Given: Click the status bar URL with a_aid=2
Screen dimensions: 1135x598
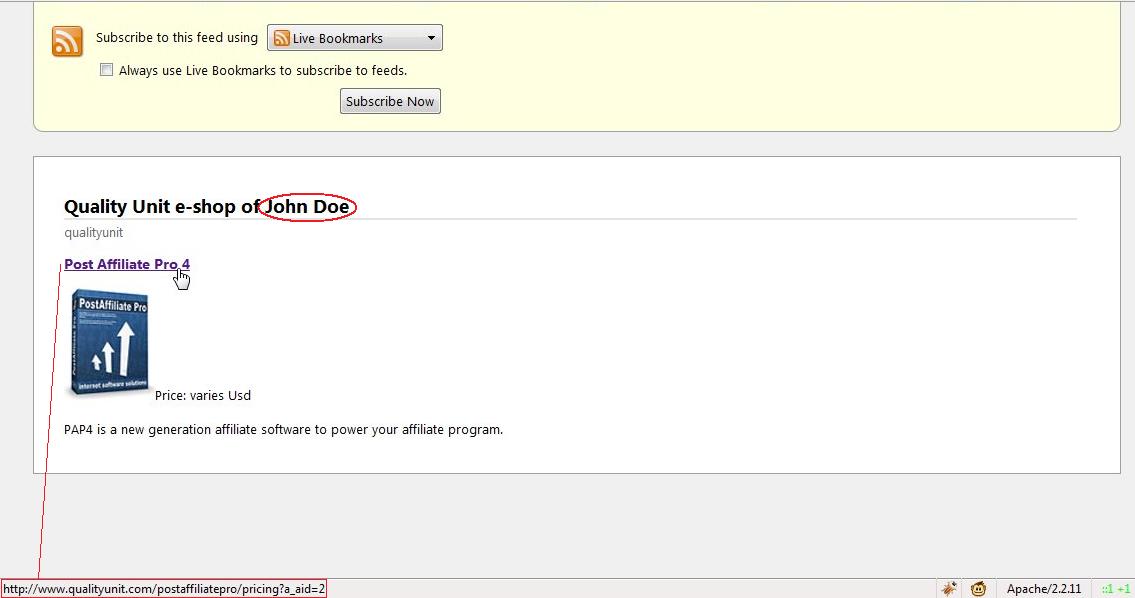Looking at the screenshot, I should point(164,589).
